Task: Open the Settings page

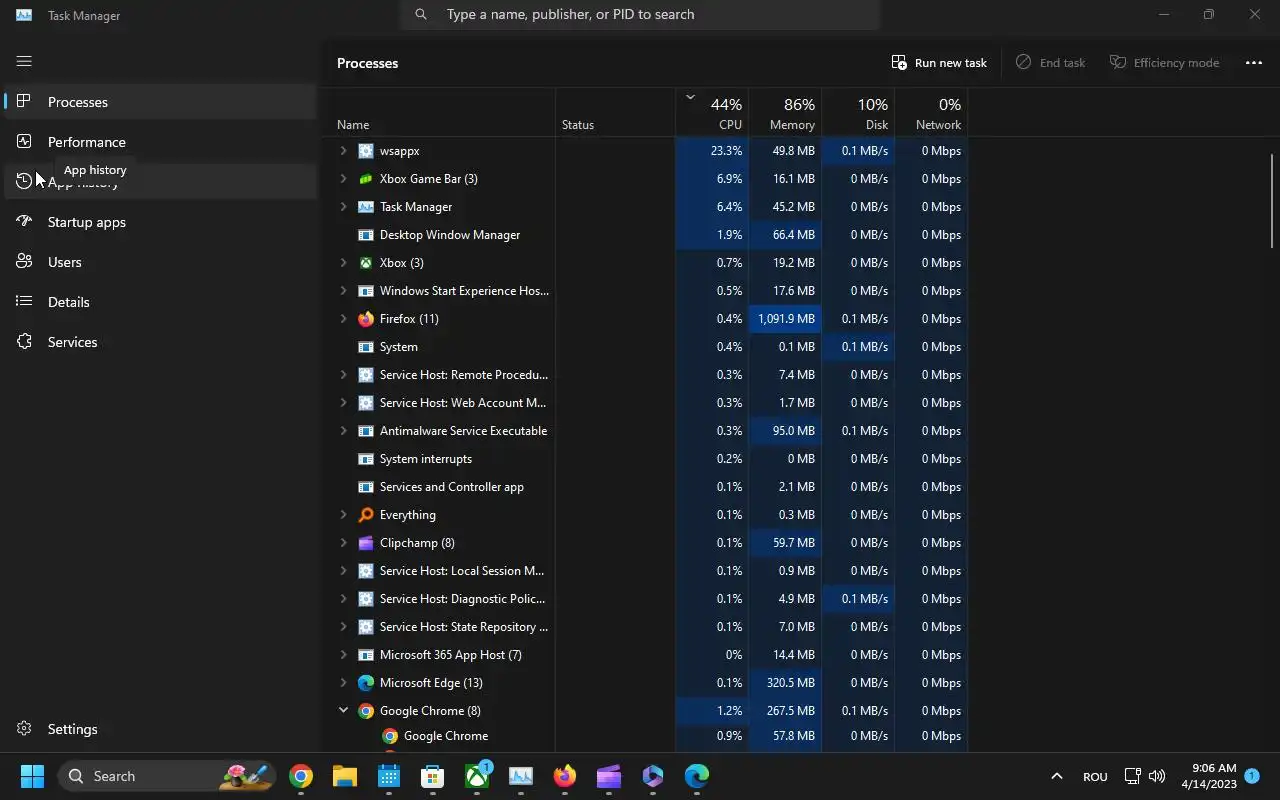Action: pyautogui.click(x=160, y=729)
